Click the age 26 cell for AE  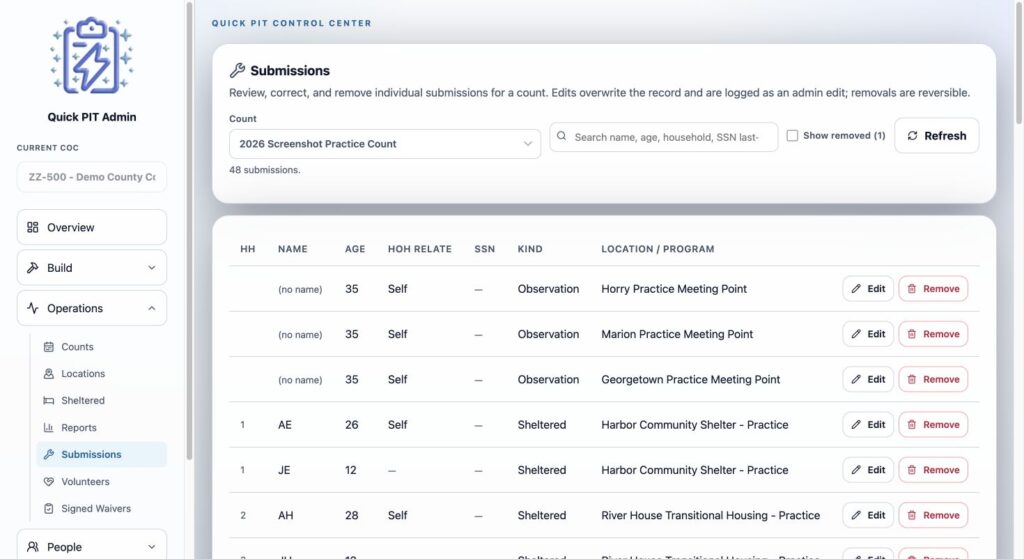click(351, 424)
